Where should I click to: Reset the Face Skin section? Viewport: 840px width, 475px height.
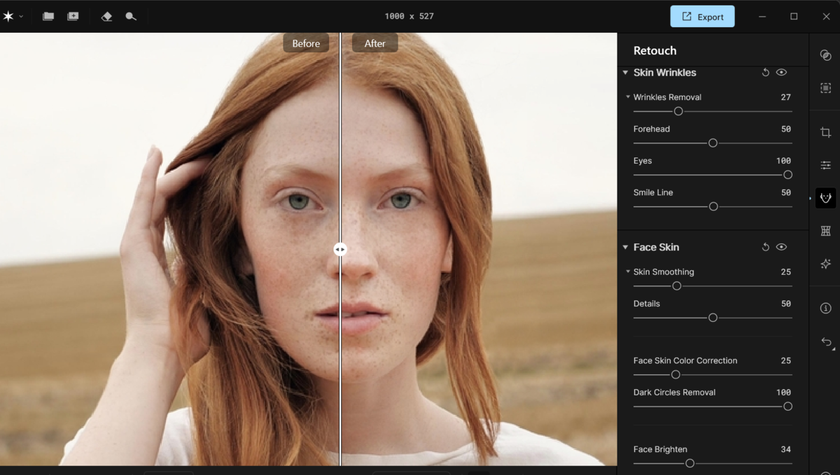point(766,247)
